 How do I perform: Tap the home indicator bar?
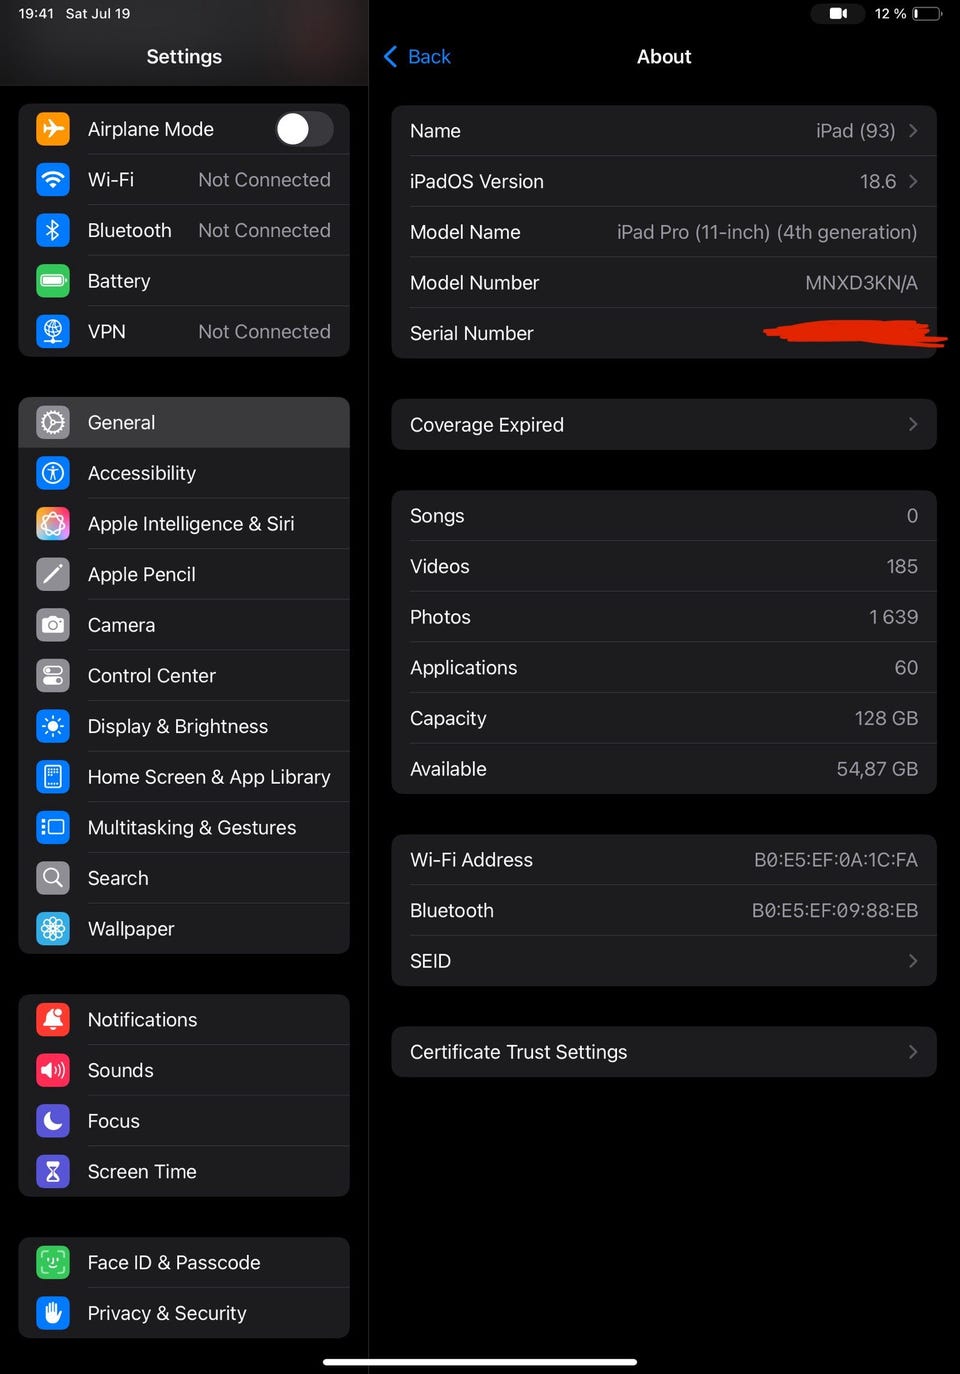tap(480, 1361)
